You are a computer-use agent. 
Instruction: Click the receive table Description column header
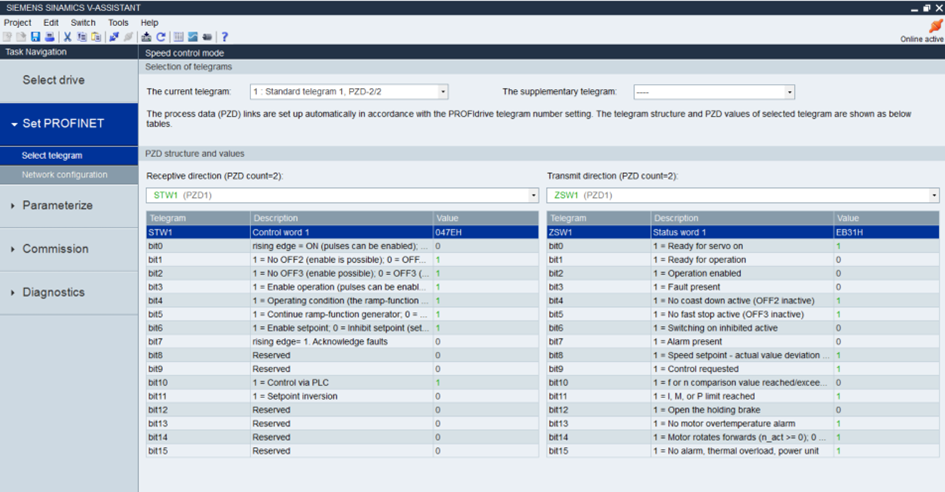342,218
